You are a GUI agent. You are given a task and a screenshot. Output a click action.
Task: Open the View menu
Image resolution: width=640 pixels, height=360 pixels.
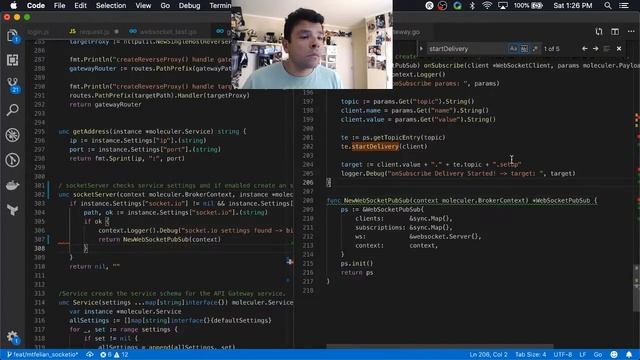point(143,5)
